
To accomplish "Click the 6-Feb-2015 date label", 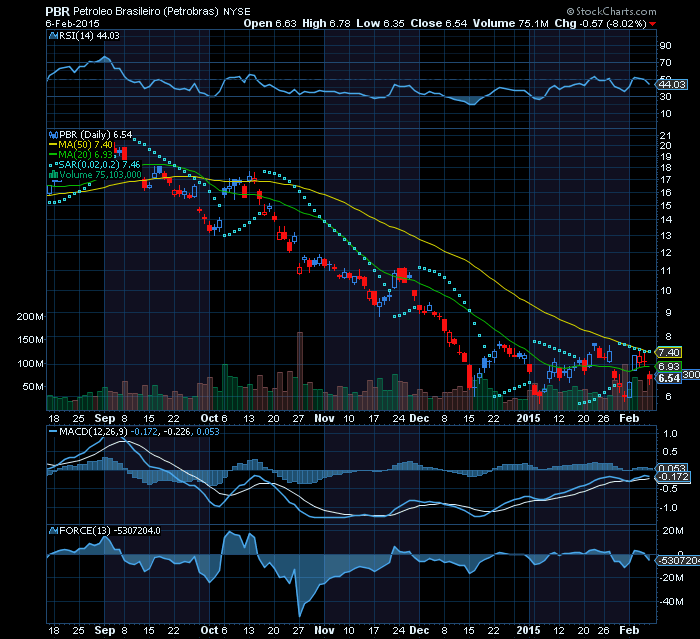I will (x=73, y=23).
